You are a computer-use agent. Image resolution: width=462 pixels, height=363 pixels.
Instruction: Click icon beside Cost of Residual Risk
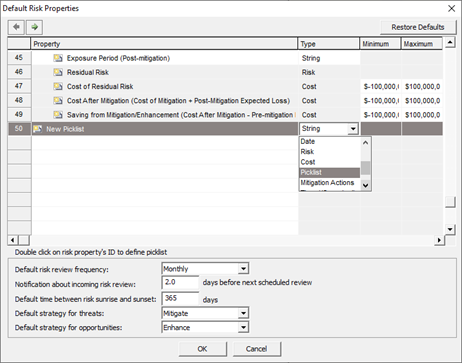(58, 87)
